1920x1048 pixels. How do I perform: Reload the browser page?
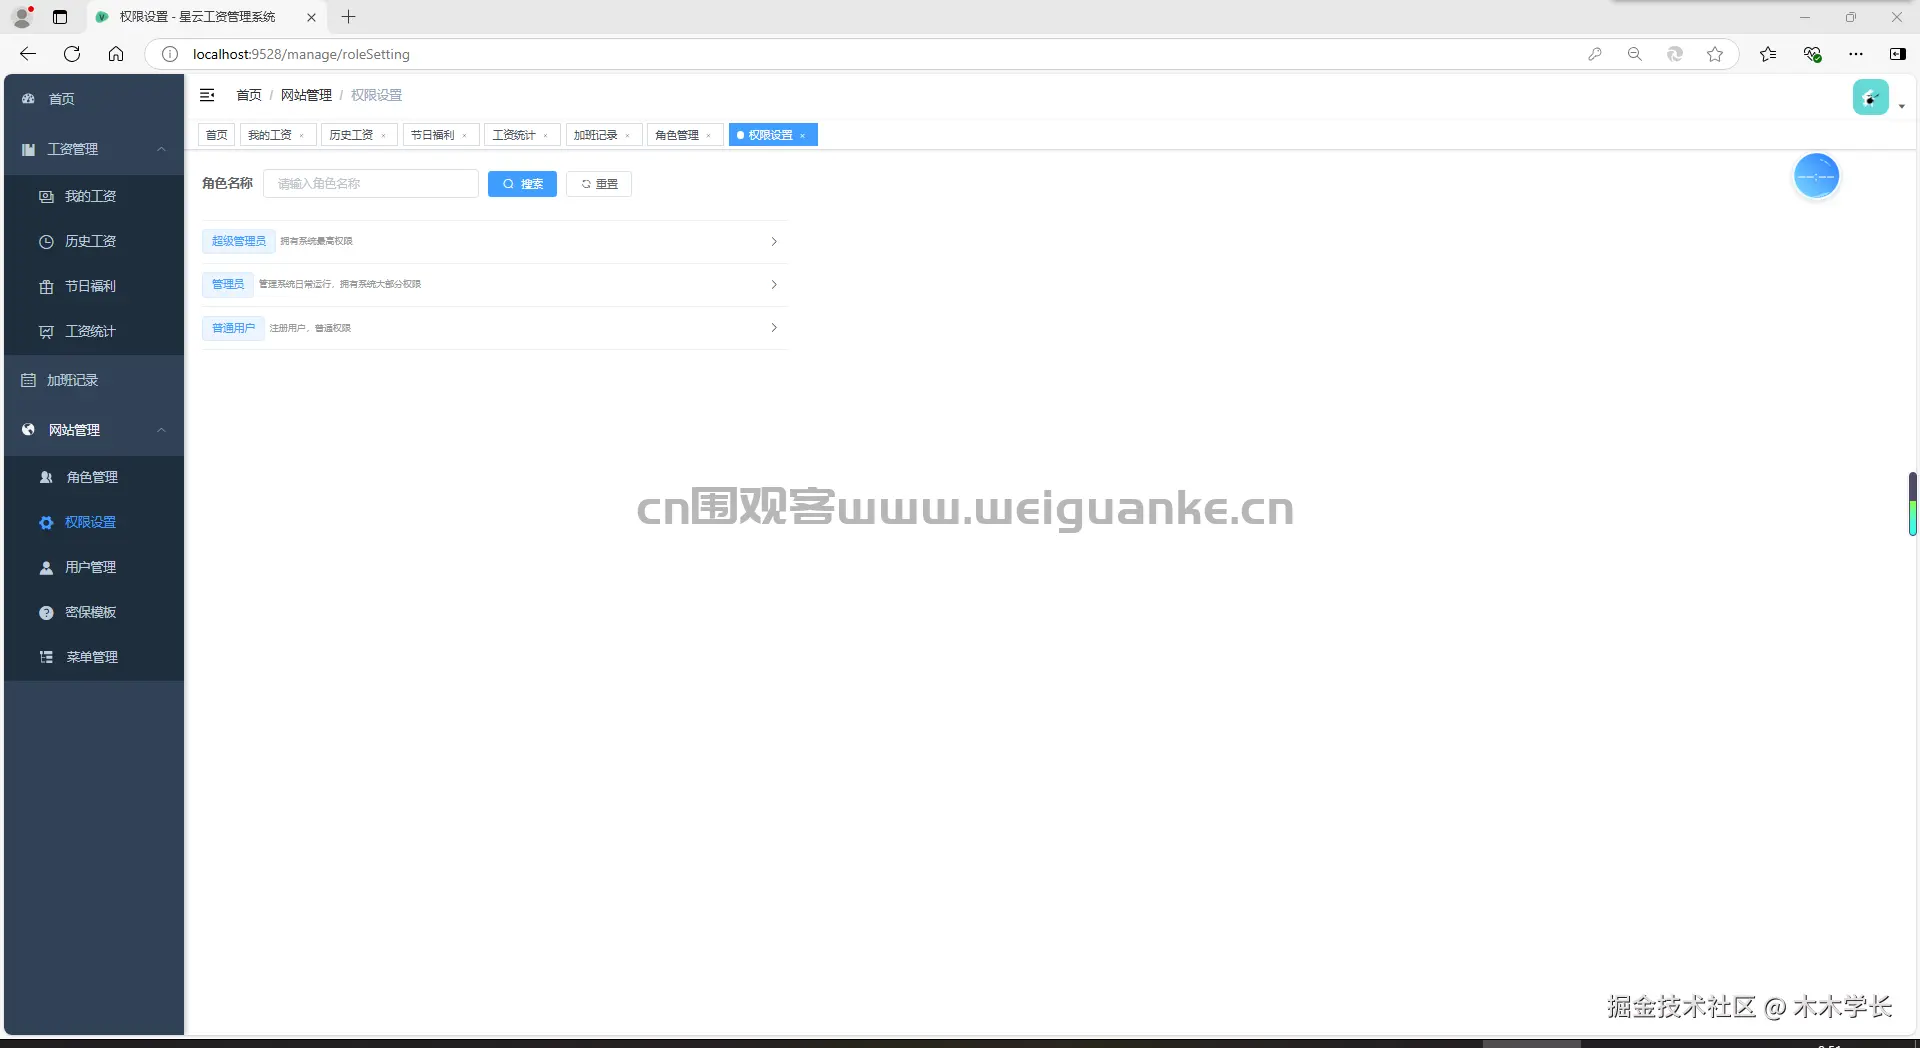[72, 54]
